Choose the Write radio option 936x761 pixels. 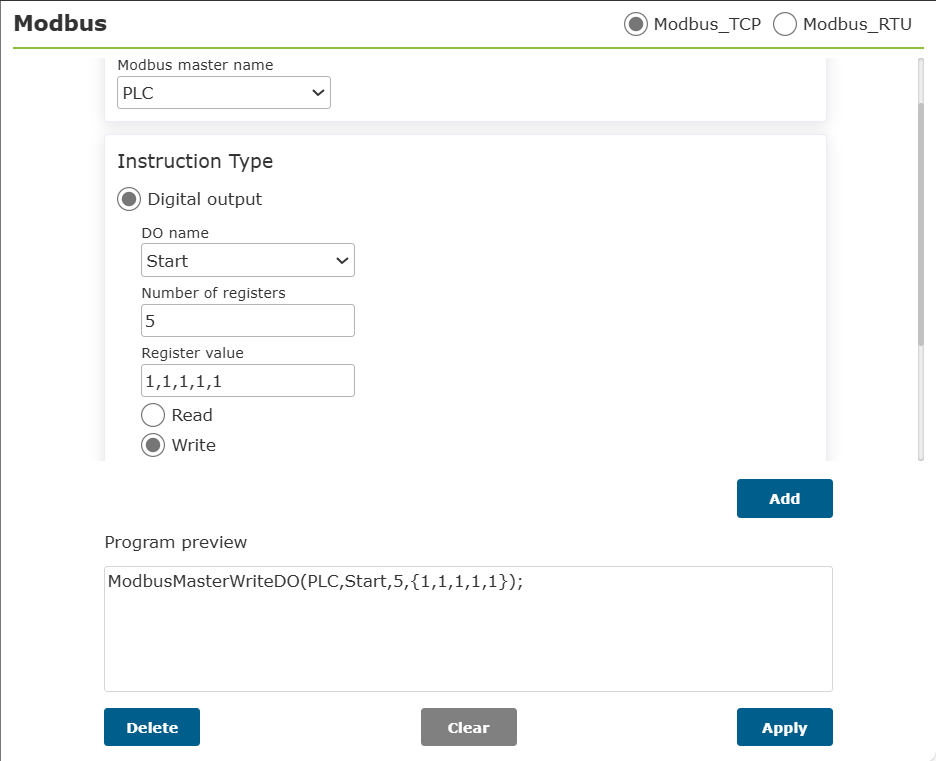pos(153,445)
